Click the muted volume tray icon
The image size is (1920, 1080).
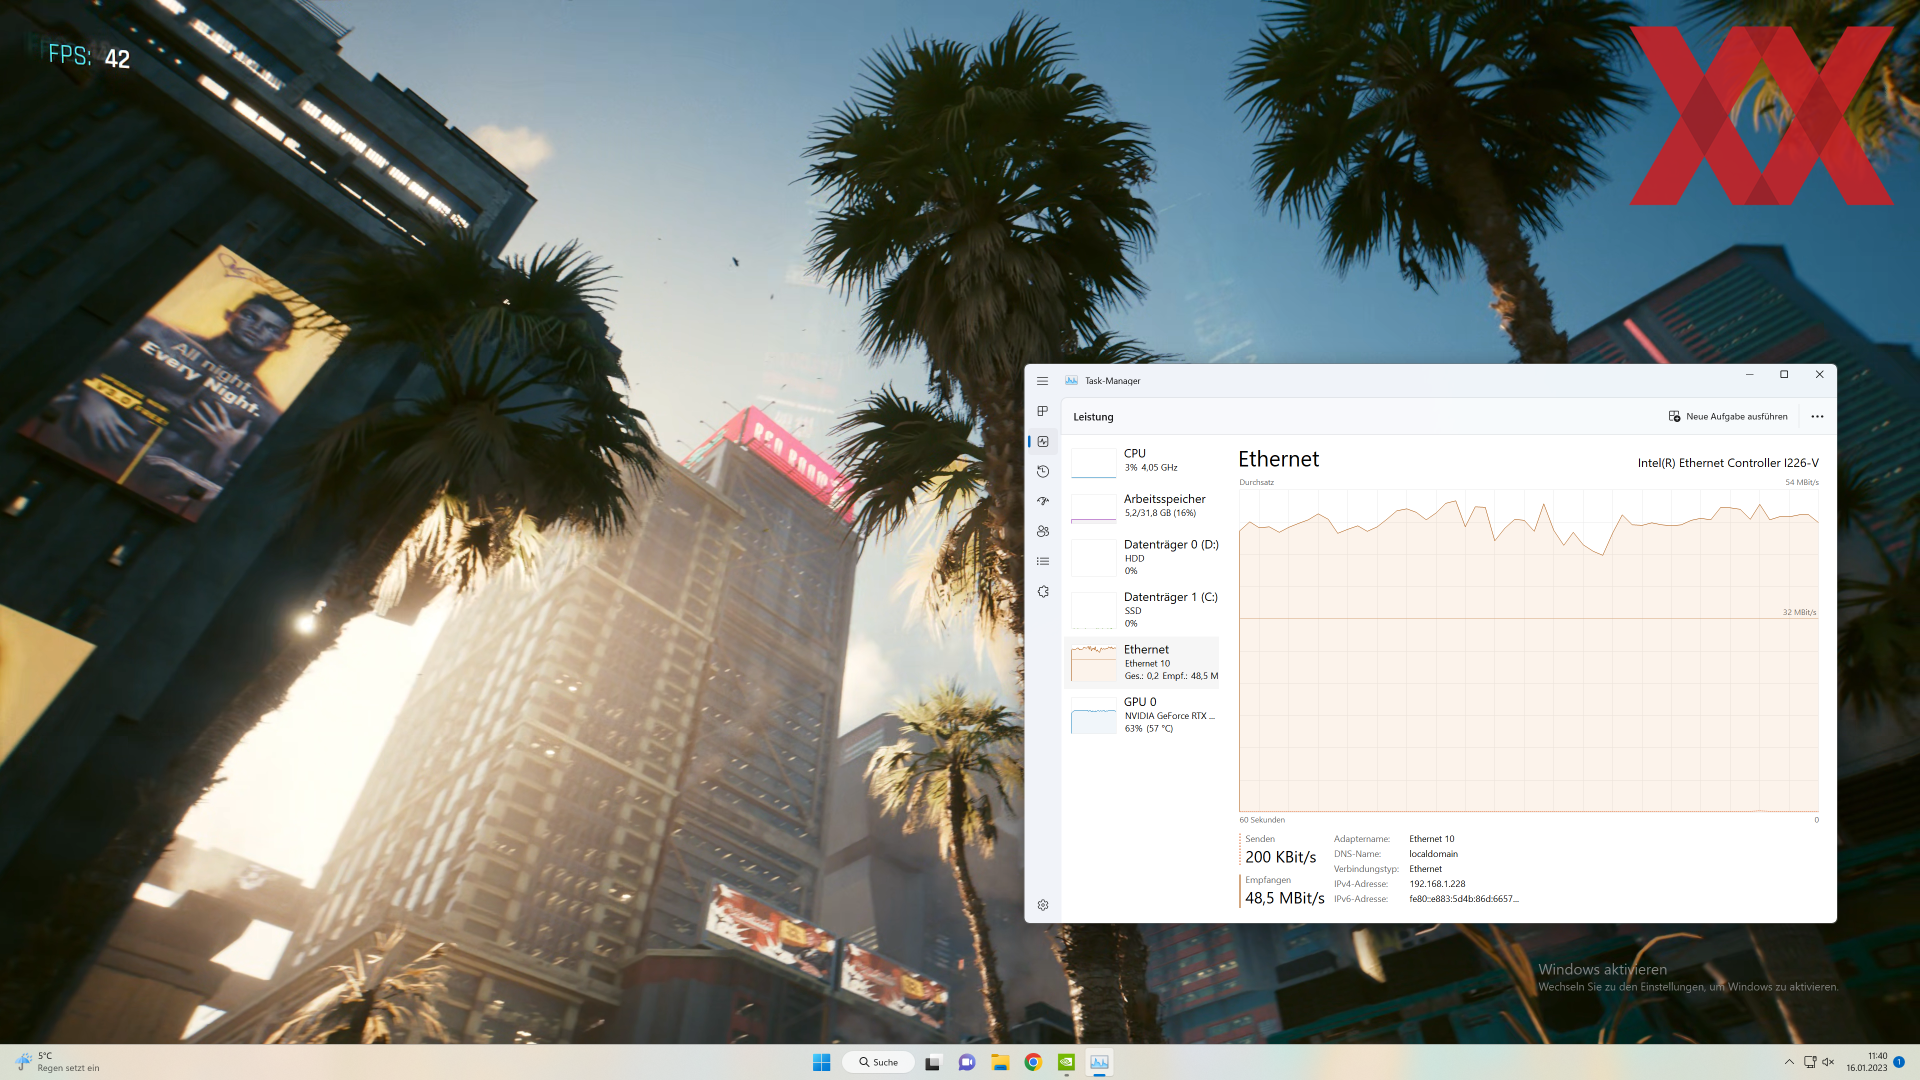(x=1828, y=1062)
